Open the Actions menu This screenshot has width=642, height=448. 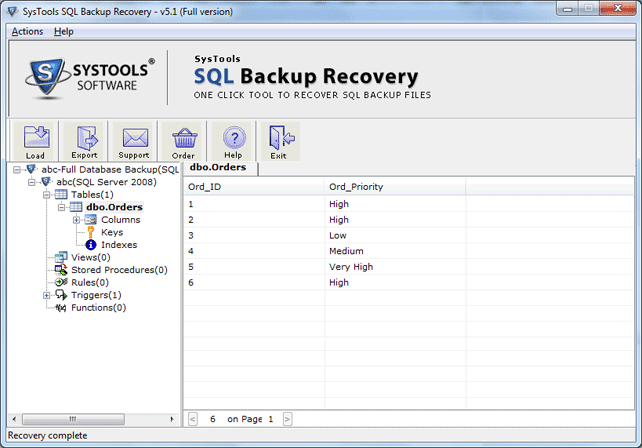click(27, 31)
